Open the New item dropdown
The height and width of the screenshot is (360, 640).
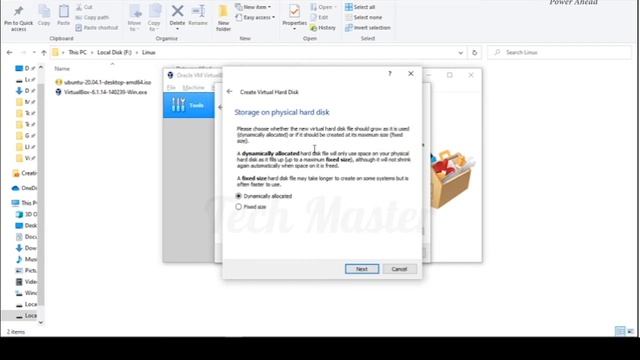(x=253, y=7)
